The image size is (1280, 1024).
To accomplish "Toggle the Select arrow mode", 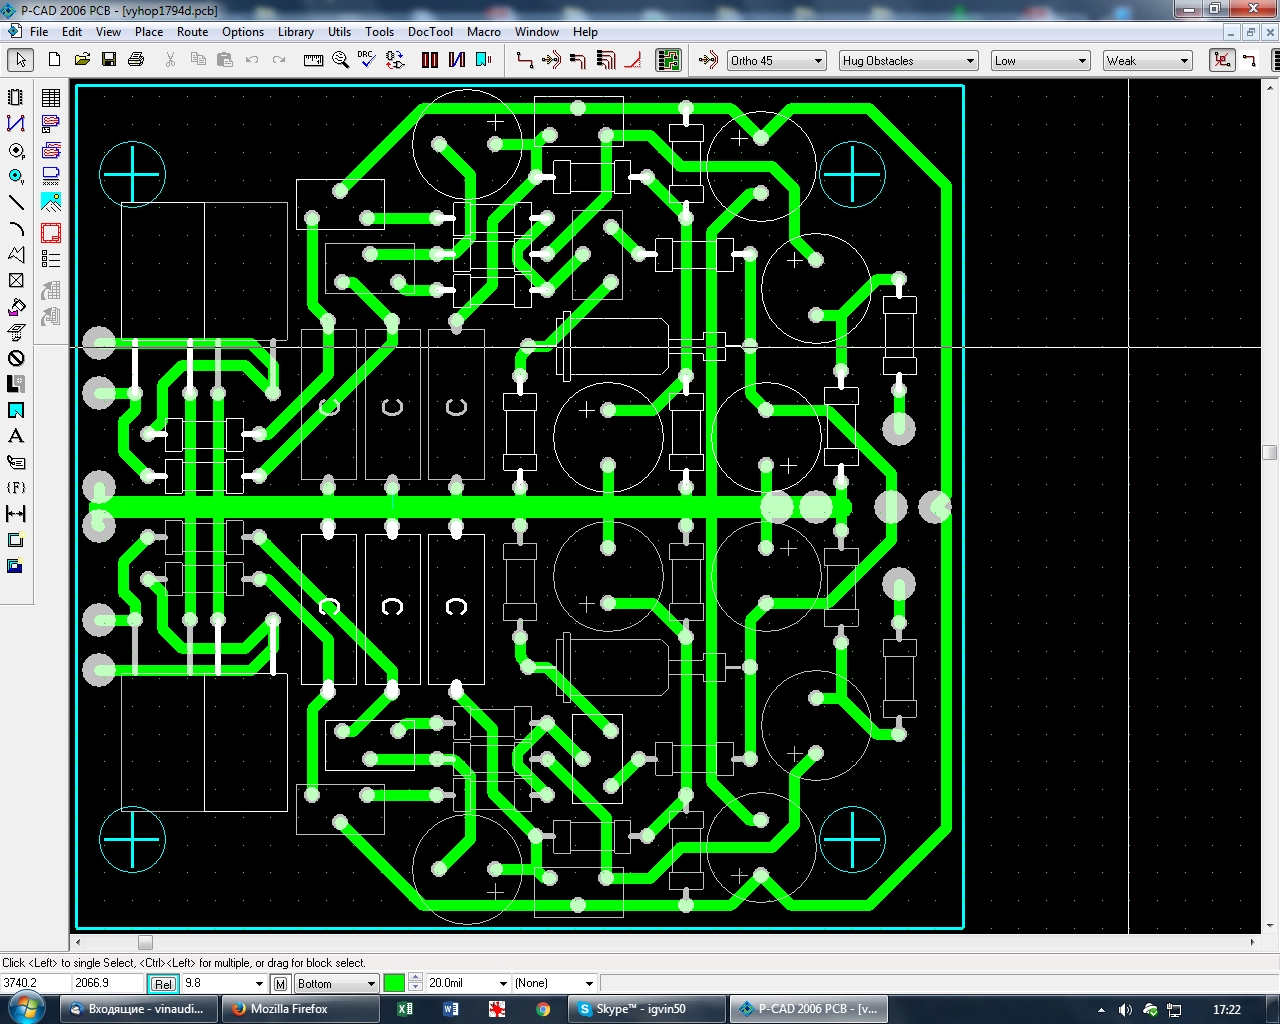I will pyautogui.click(x=20, y=60).
